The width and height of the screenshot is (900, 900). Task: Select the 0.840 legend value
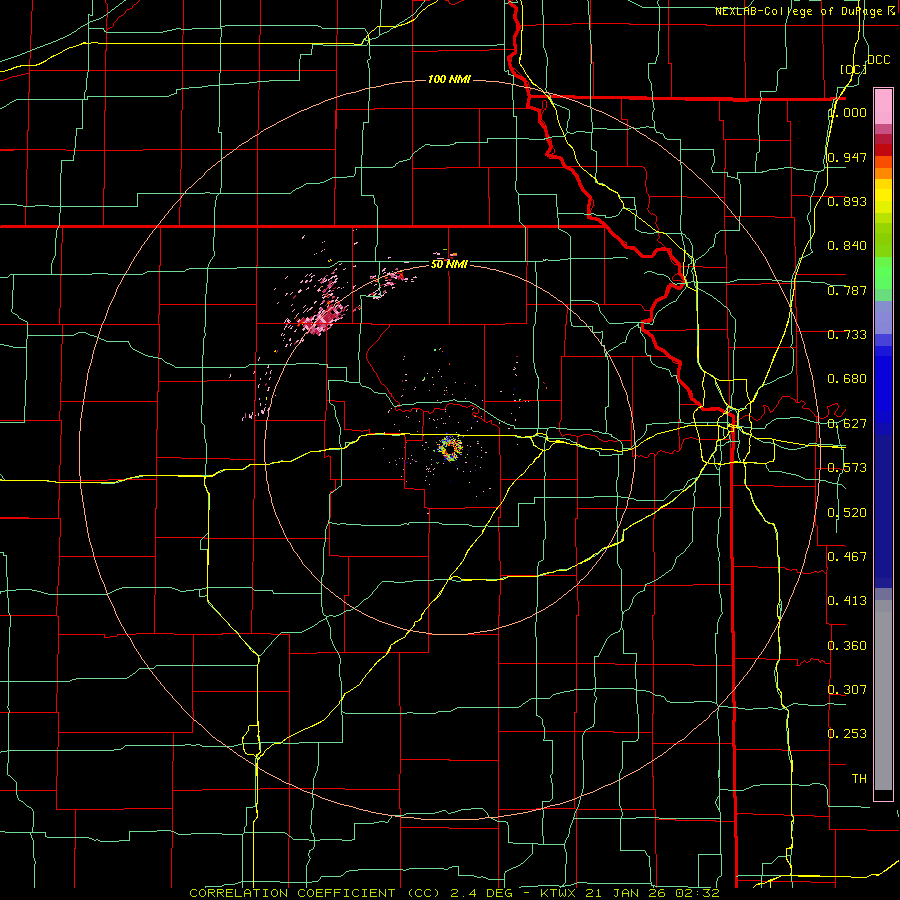(x=847, y=246)
